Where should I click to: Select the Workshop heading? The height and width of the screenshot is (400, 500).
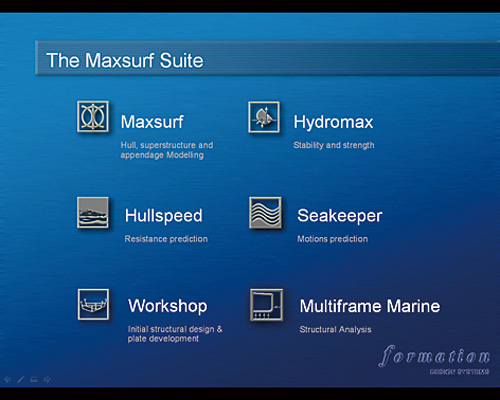168,306
